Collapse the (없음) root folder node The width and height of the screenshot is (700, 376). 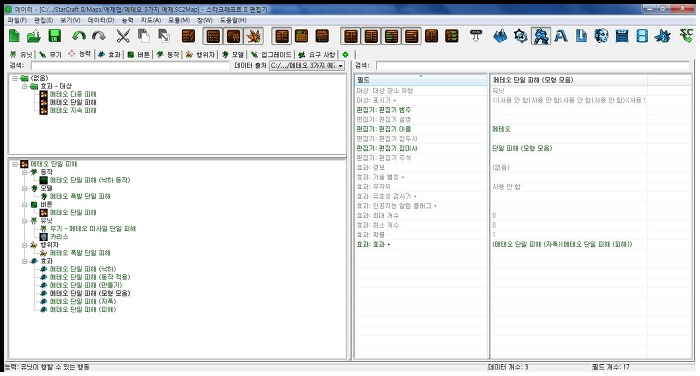coord(15,78)
